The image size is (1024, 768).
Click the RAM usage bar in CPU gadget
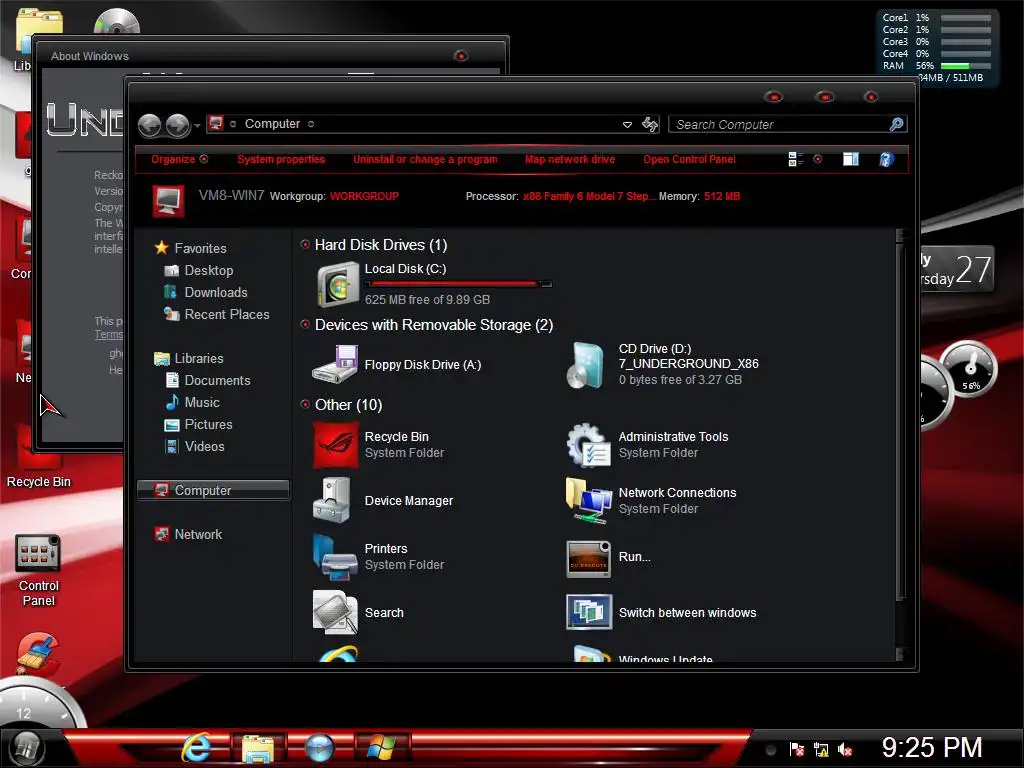point(965,65)
